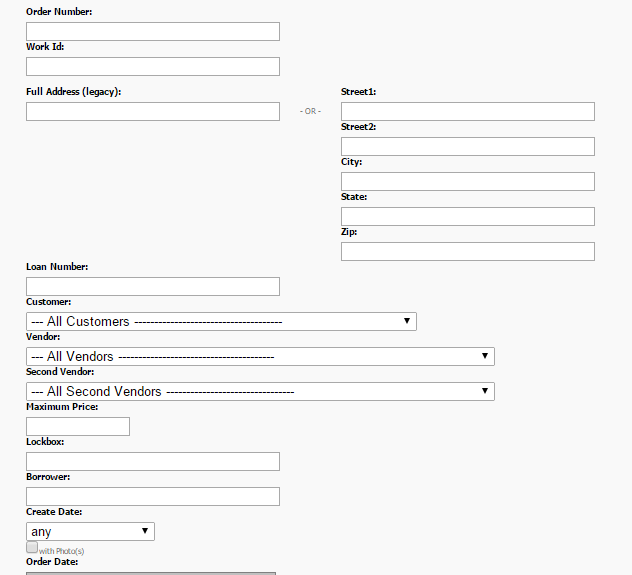Click the 'Second Vendor:' label text
This screenshot has height=575, width=632.
(x=60, y=372)
